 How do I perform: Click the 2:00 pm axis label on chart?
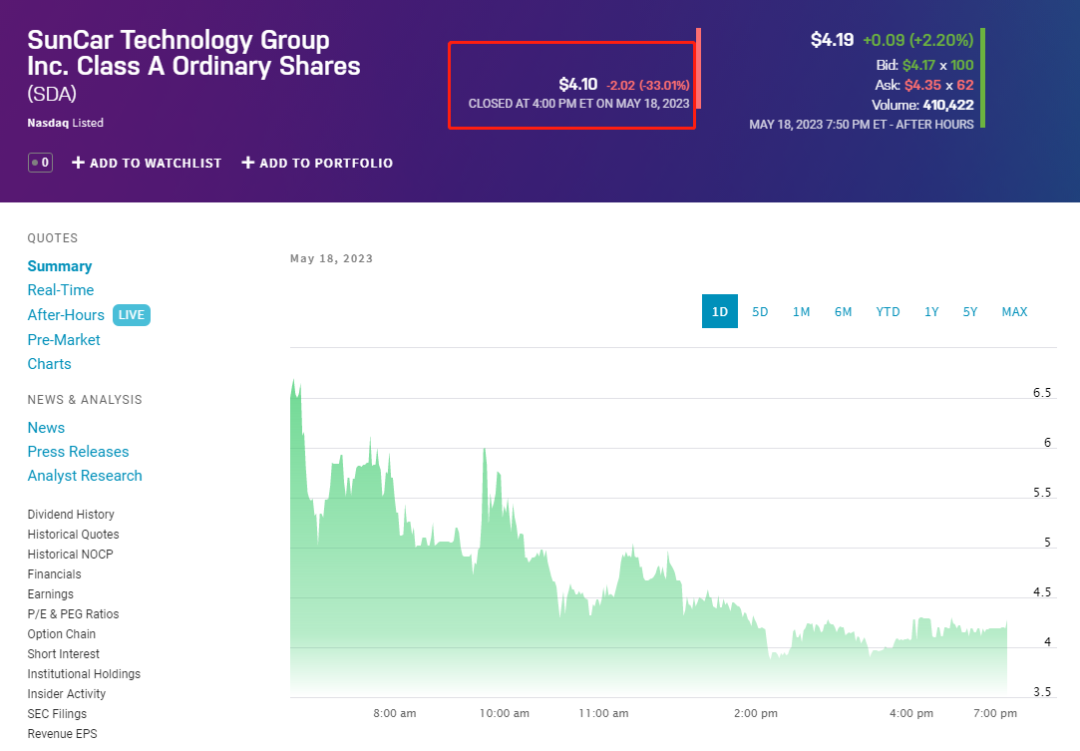(x=756, y=713)
